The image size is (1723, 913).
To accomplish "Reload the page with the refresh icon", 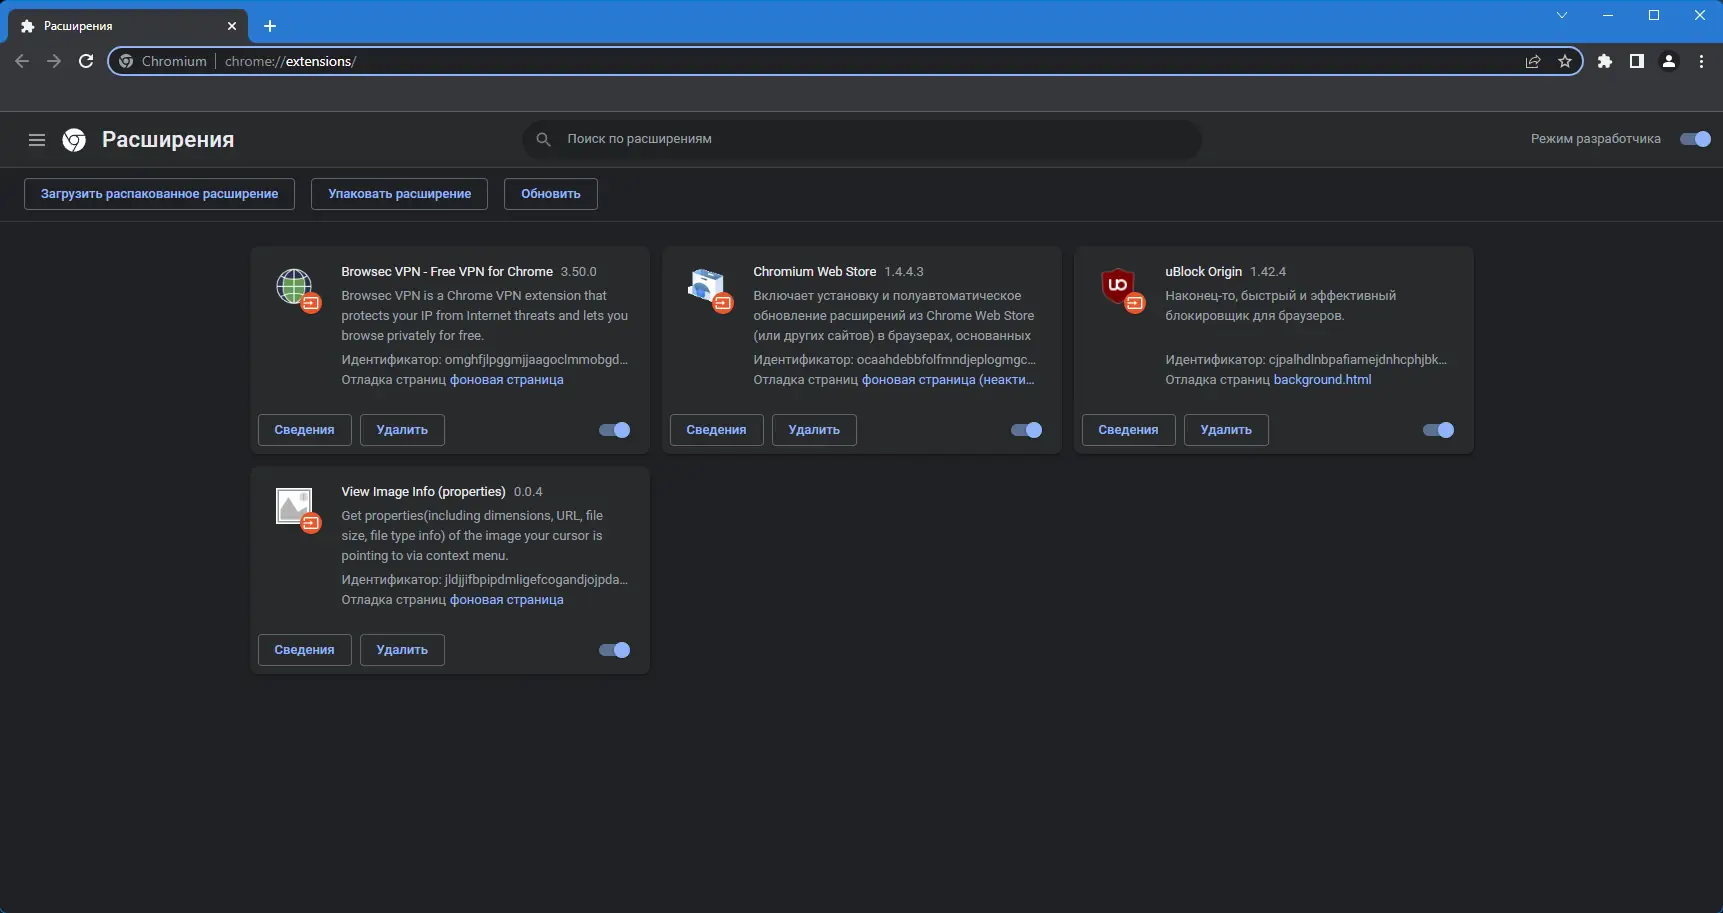I will click(x=86, y=61).
